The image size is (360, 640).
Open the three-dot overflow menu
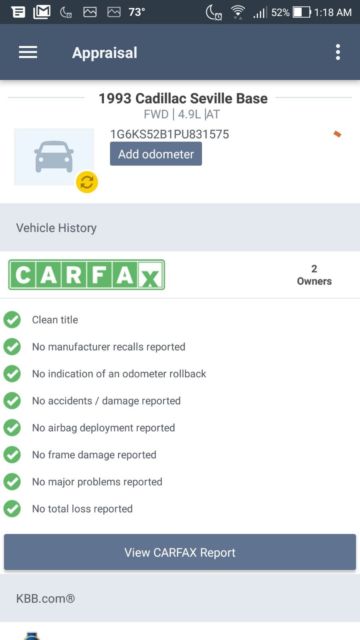(x=338, y=52)
